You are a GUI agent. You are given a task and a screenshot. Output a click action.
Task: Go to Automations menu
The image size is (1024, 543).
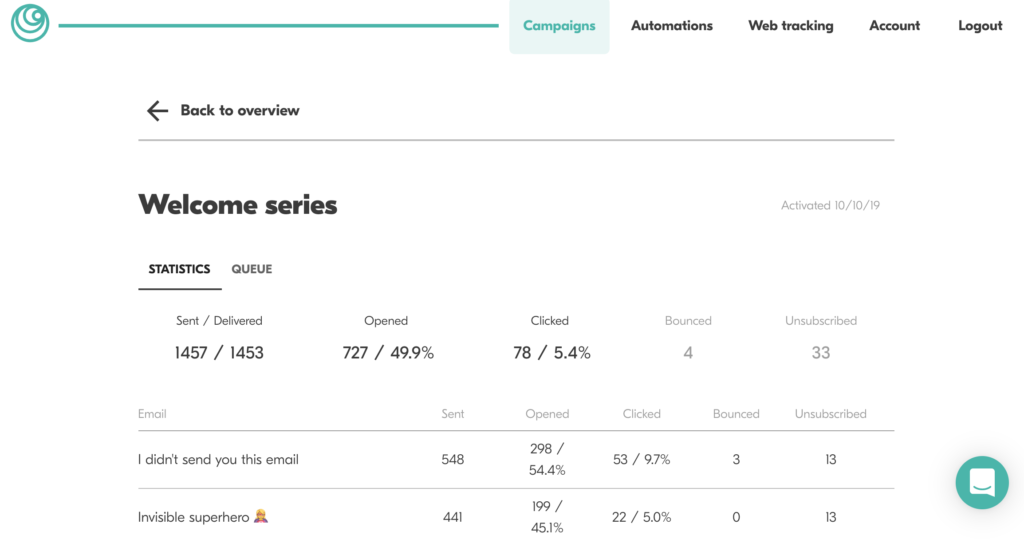(x=671, y=26)
